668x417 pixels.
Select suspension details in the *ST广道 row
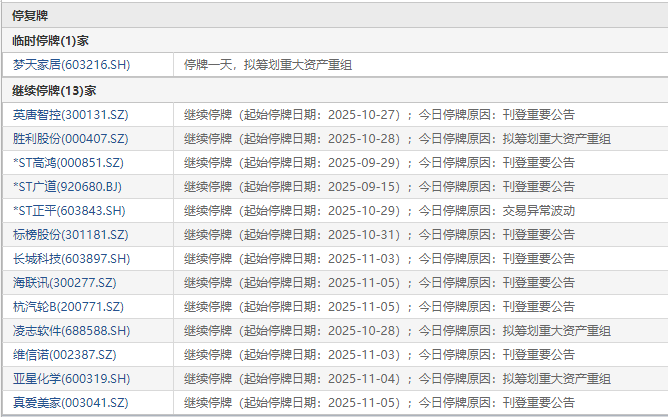[379, 187]
